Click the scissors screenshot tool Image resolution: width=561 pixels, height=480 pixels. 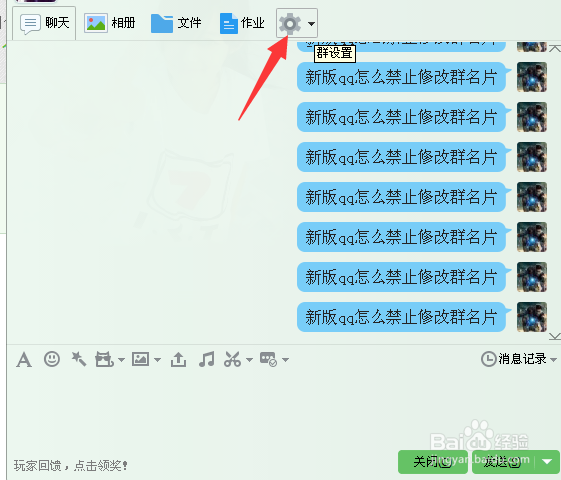[233, 359]
